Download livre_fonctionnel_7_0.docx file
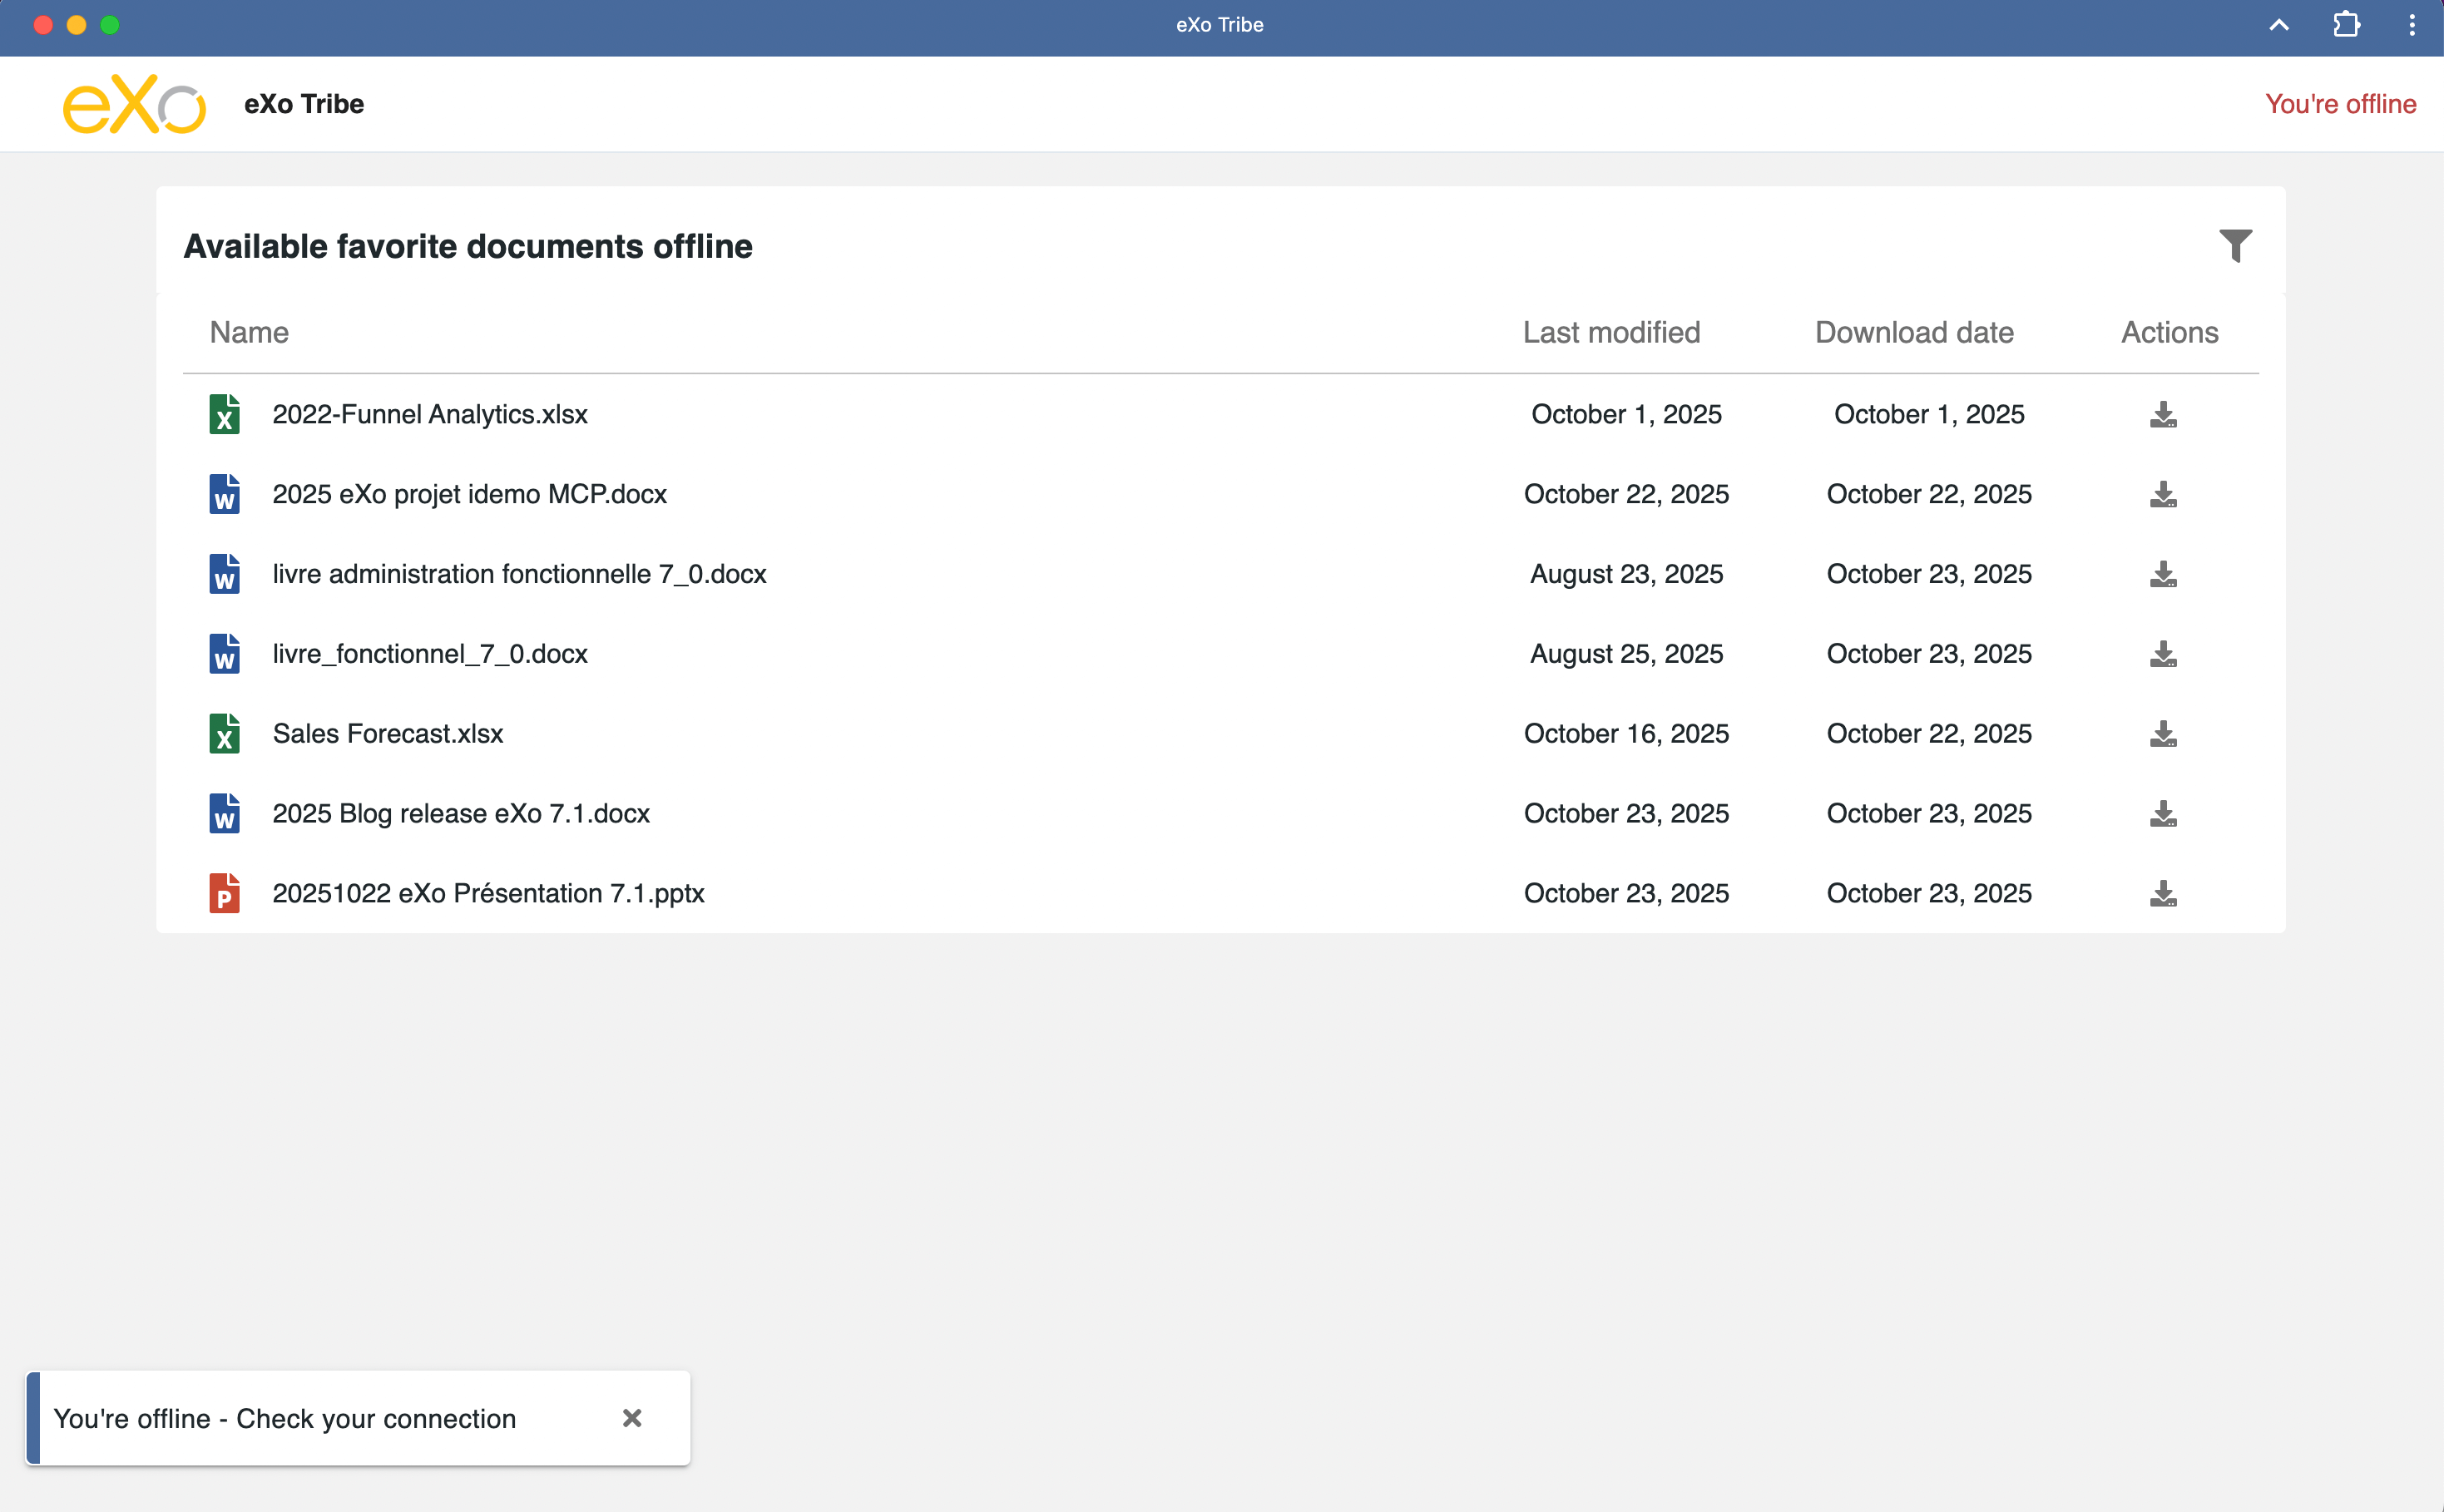The height and width of the screenshot is (1512, 2444). (x=2163, y=654)
